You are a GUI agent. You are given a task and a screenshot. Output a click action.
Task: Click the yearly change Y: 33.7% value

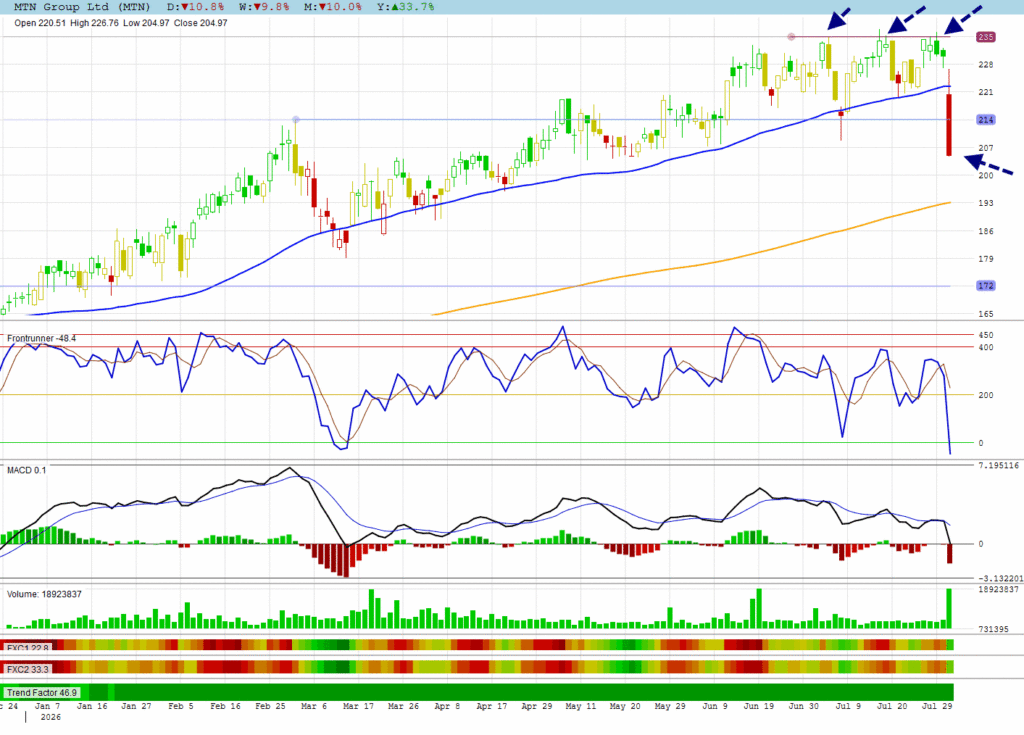[406, 7]
